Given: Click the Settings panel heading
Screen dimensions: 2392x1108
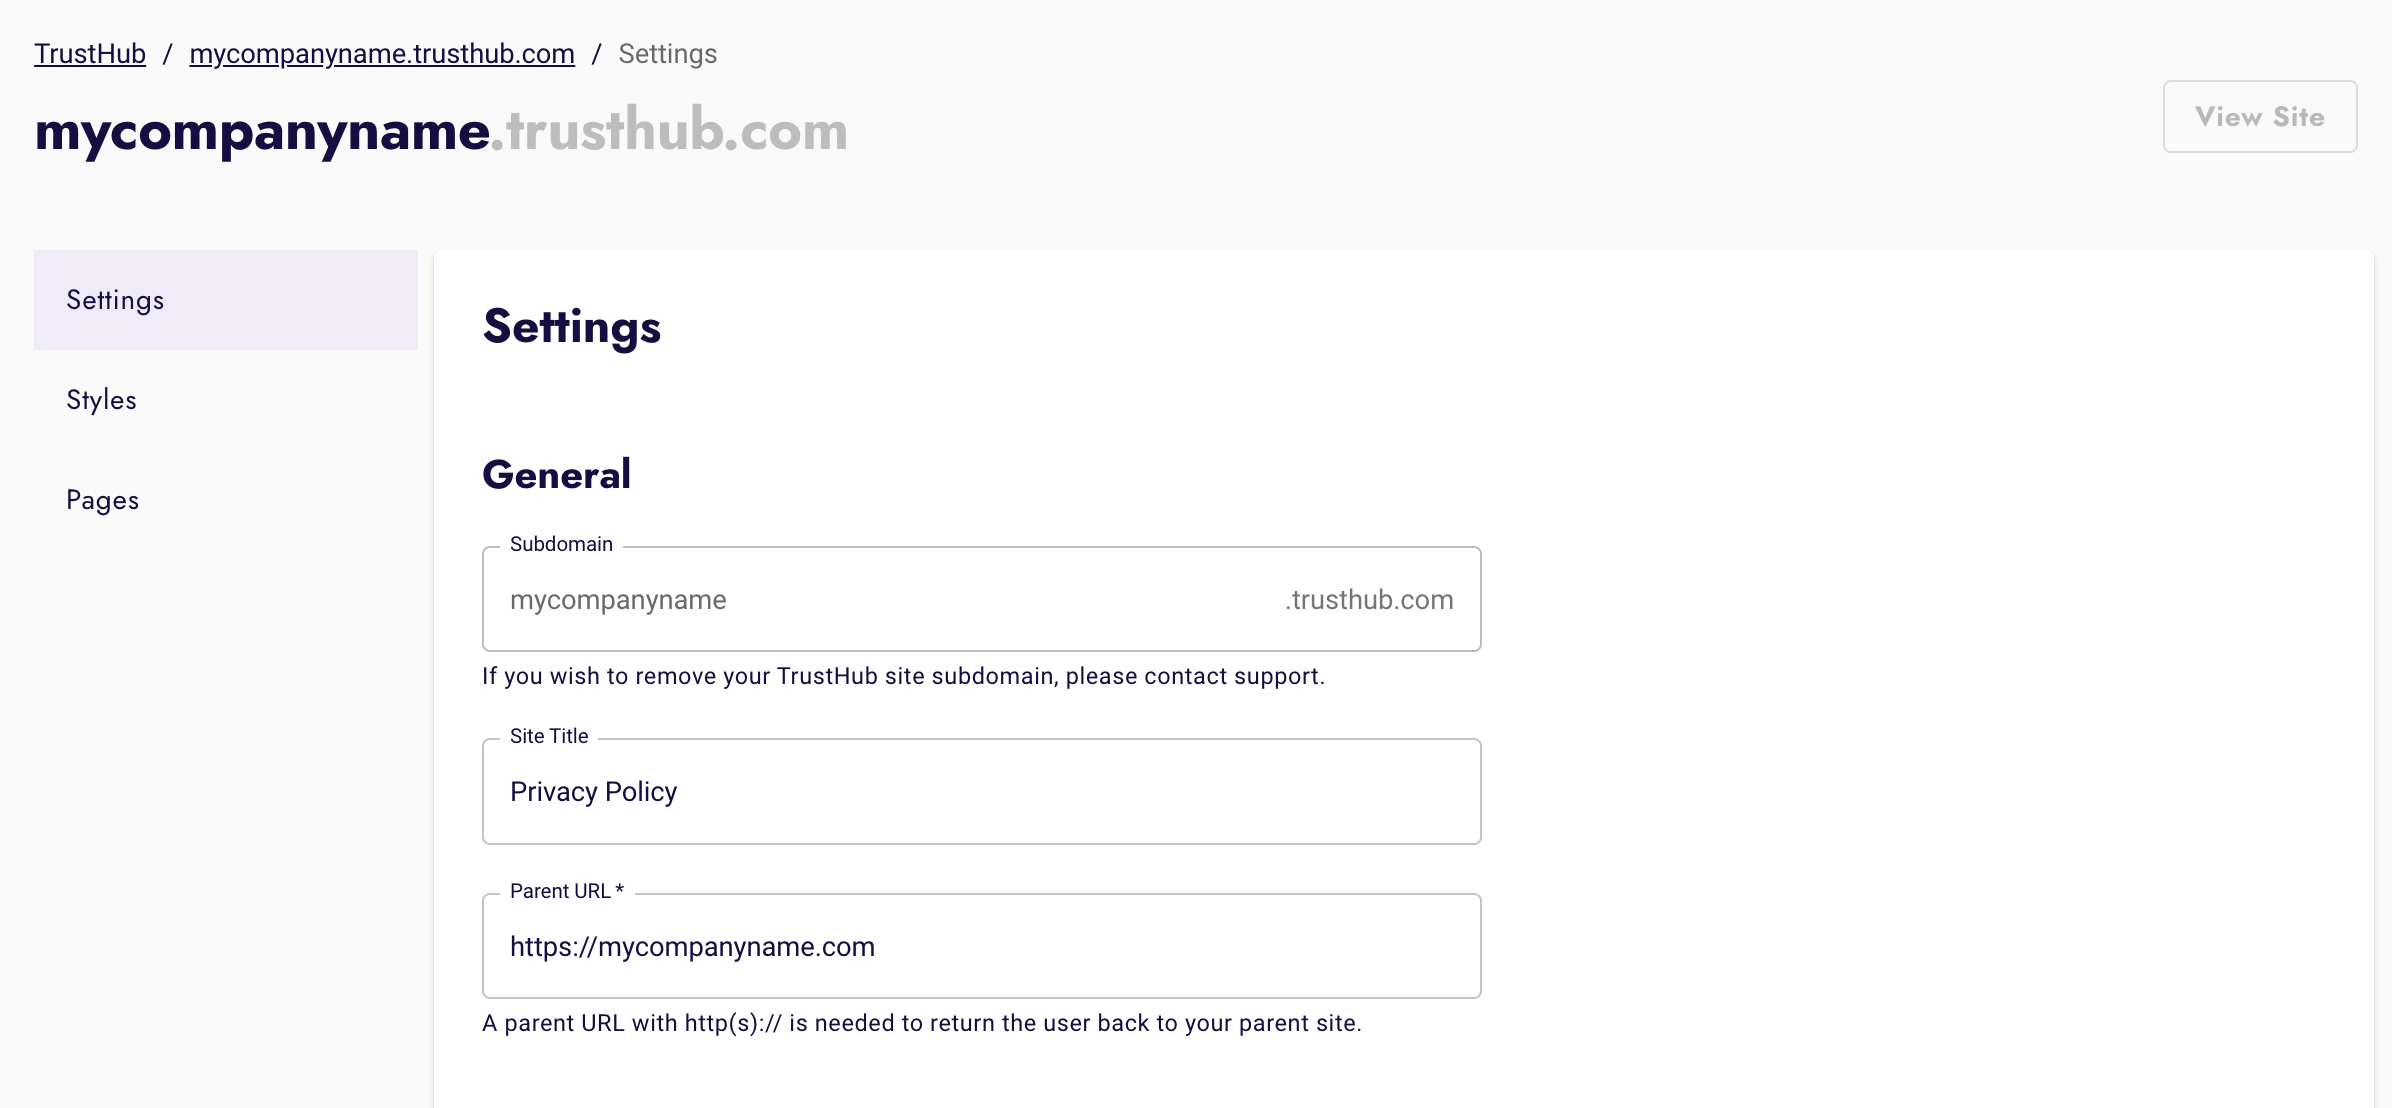Looking at the screenshot, I should (572, 327).
